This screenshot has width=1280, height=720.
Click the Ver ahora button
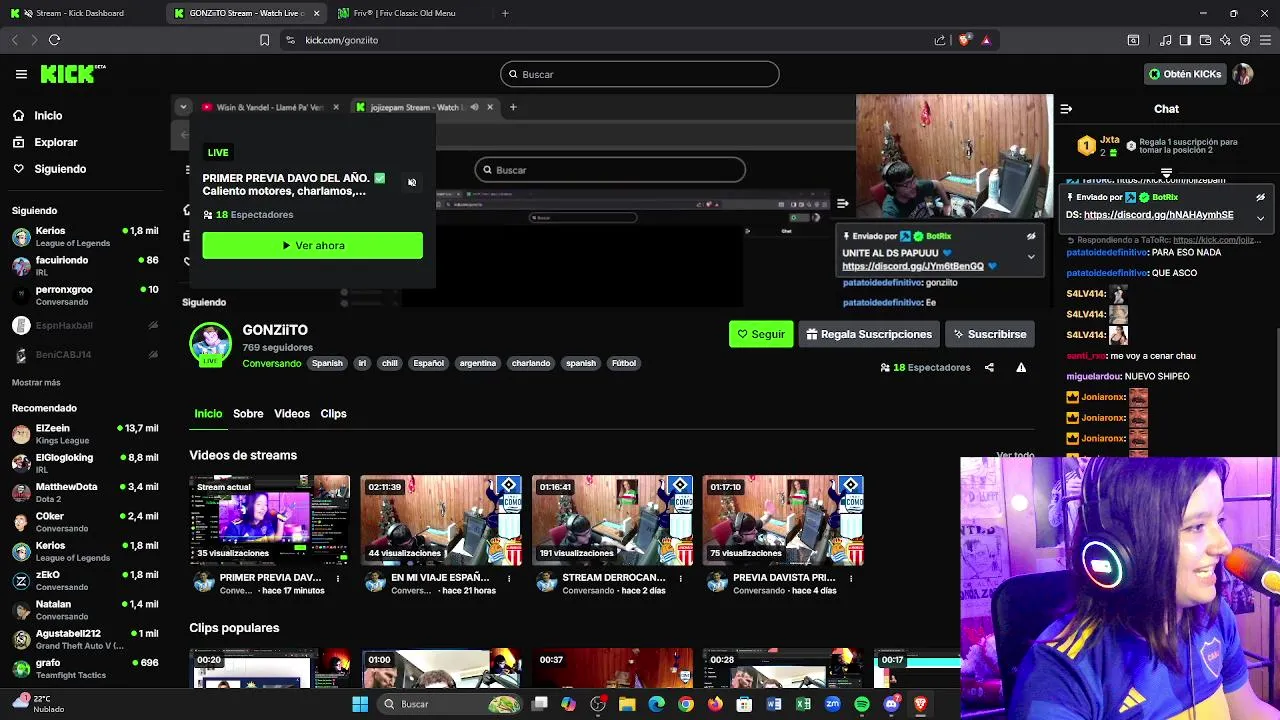tap(312, 245)
